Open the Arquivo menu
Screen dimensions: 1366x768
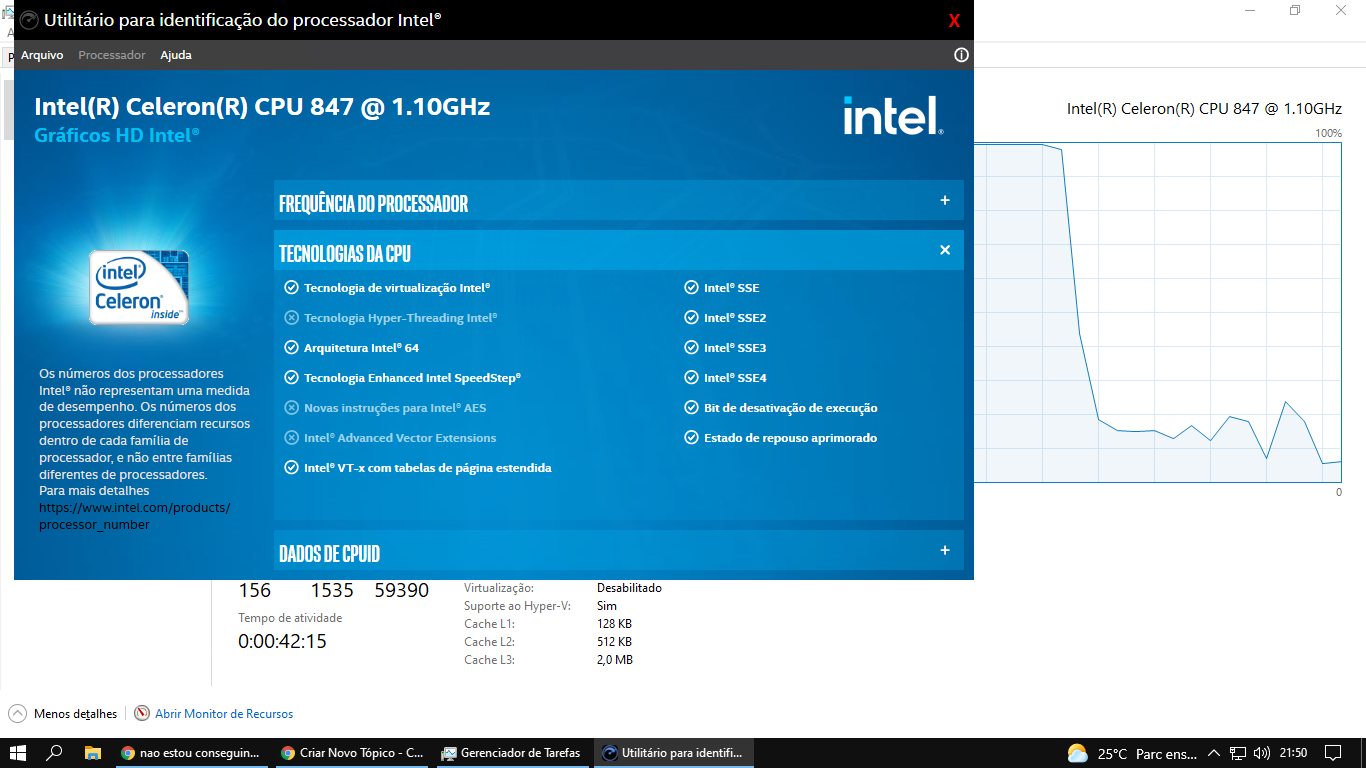tap(42, 55)
